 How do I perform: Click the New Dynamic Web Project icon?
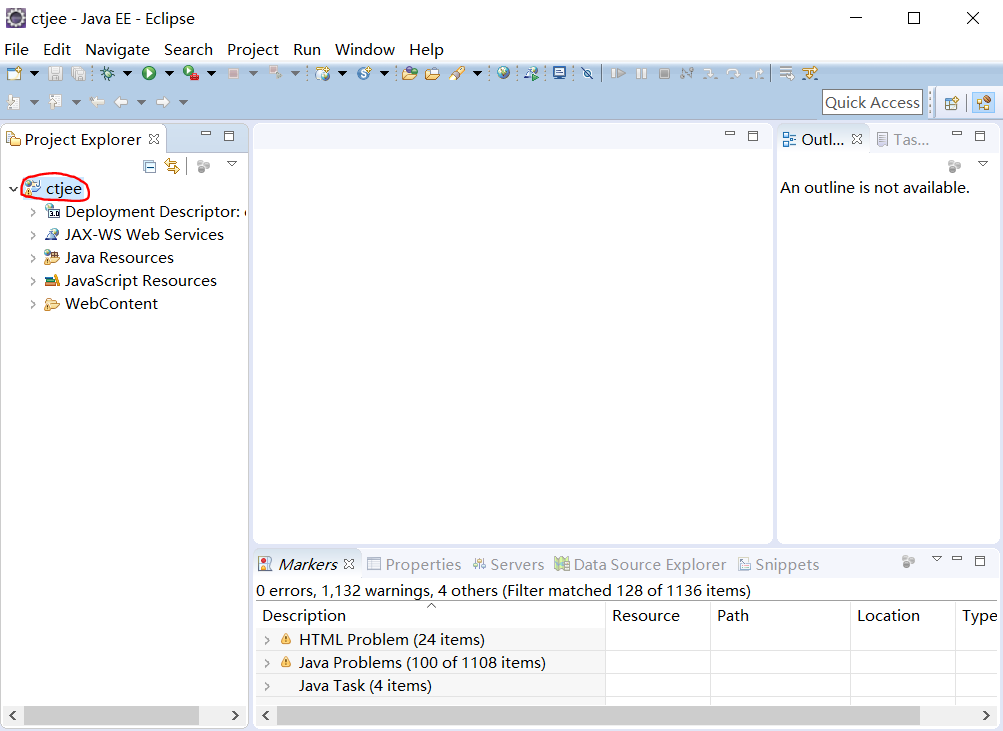pyautogui.click(x=323, y=74)
